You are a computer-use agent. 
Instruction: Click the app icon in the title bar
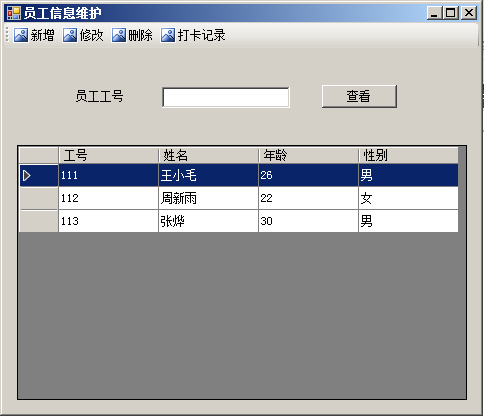(14, 13)
